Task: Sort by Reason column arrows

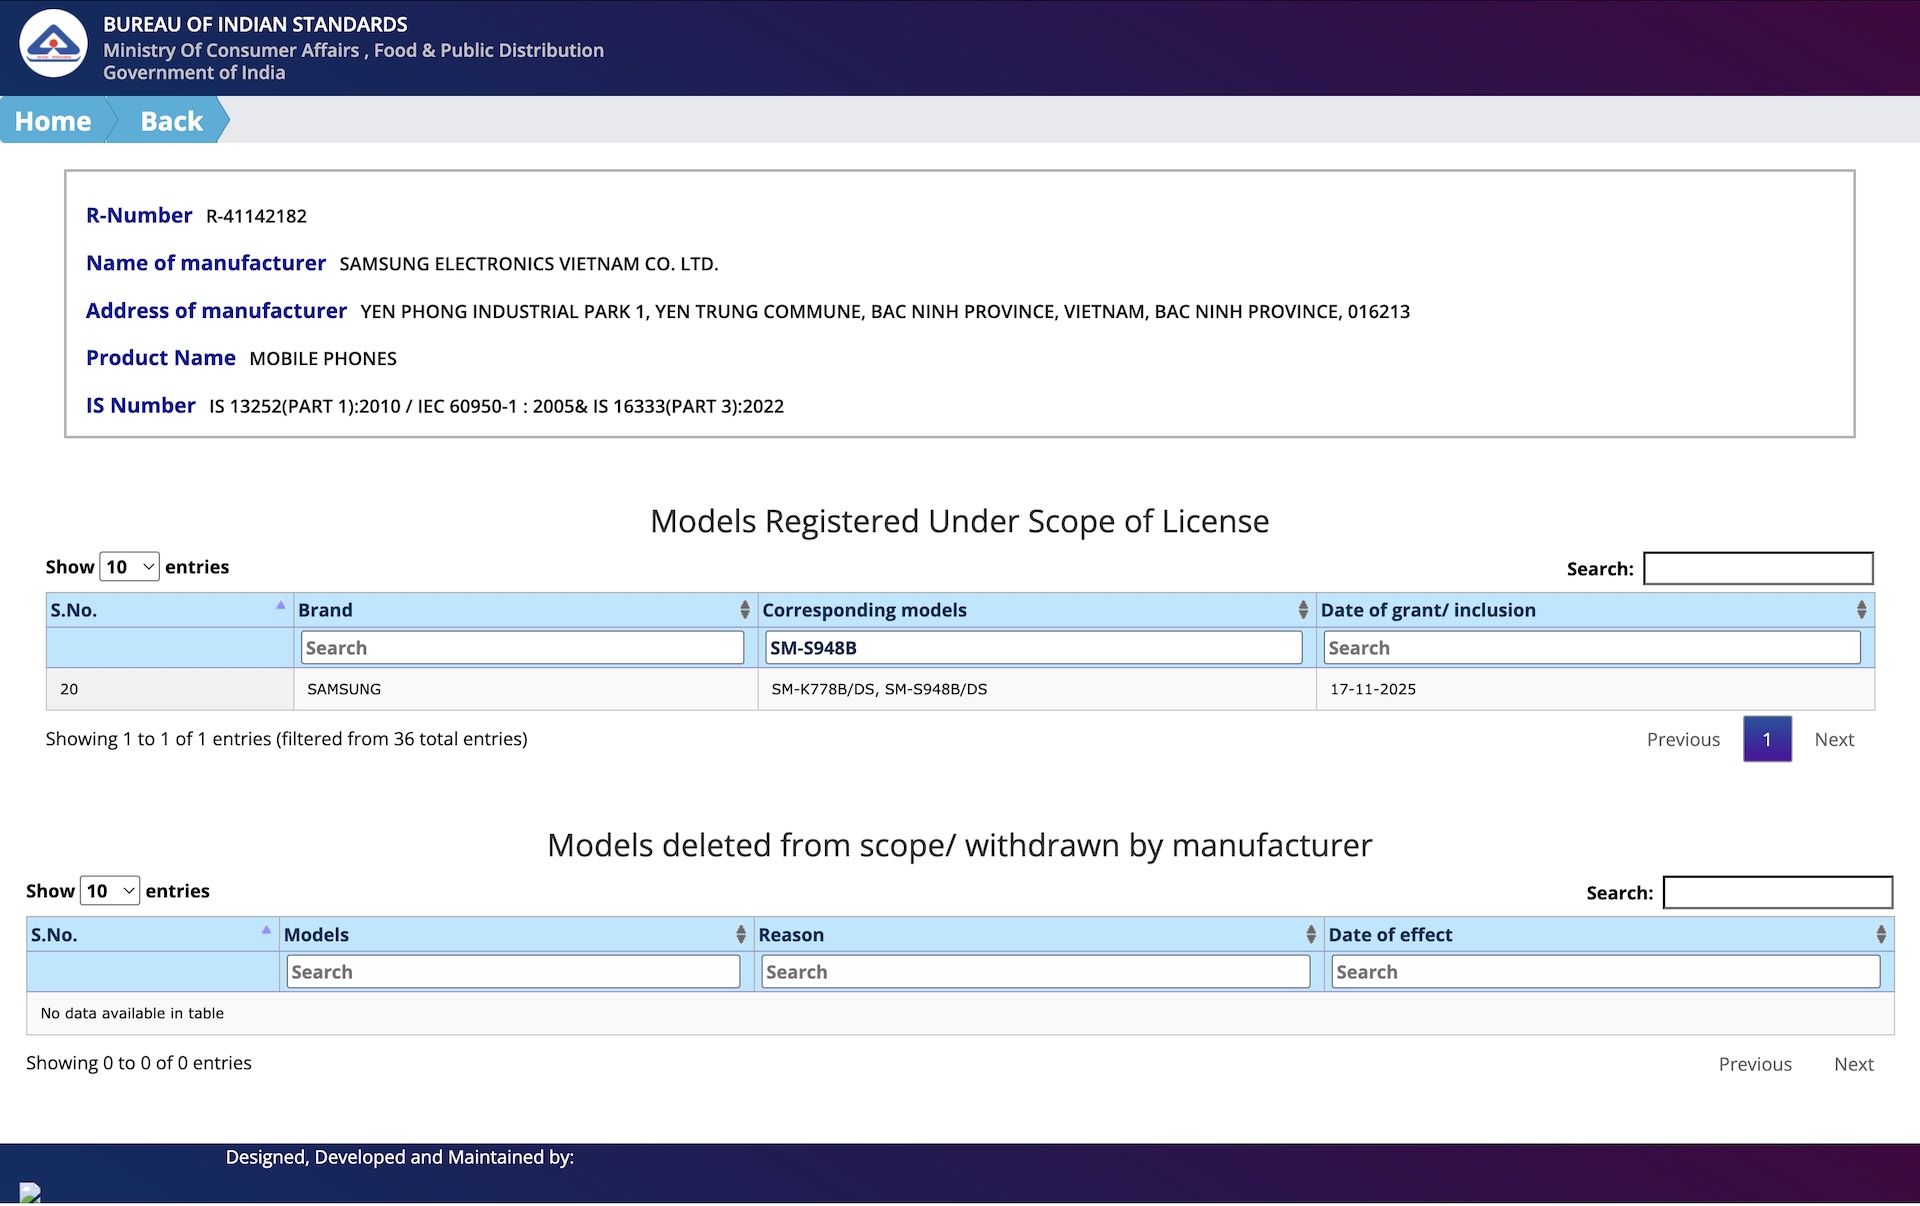Action: [1310, 934]
